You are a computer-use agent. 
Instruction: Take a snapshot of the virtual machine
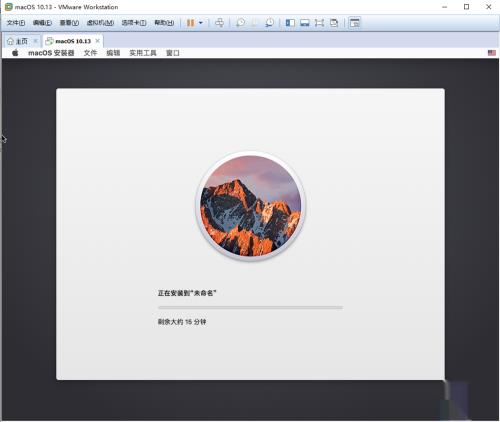coord(240,23)
